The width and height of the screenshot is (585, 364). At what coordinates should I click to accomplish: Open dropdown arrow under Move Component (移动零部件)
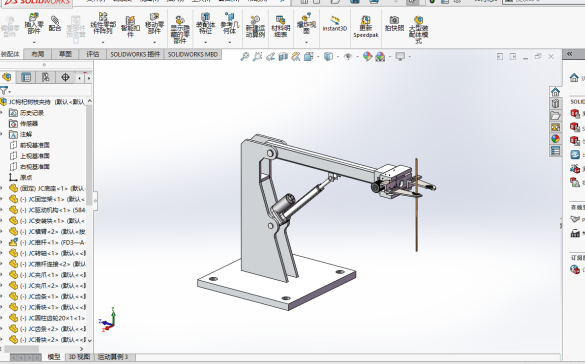pos(154,42)
